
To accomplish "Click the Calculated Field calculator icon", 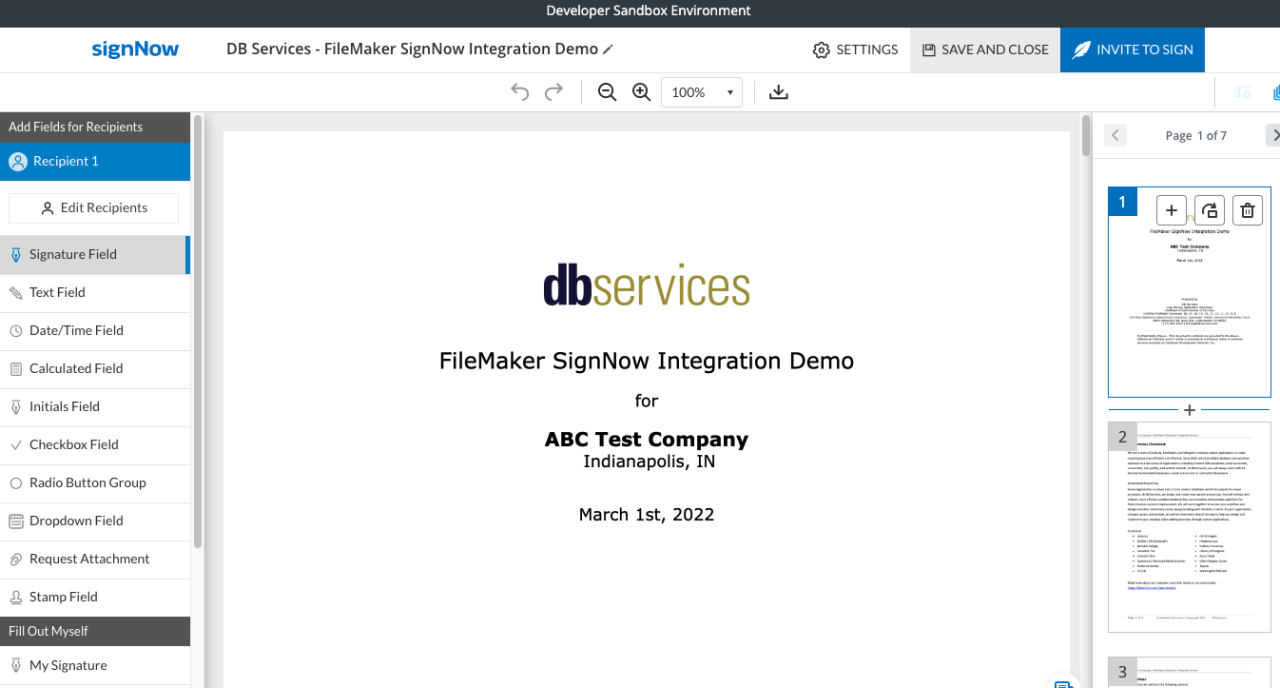I will (x=16, y=368).
